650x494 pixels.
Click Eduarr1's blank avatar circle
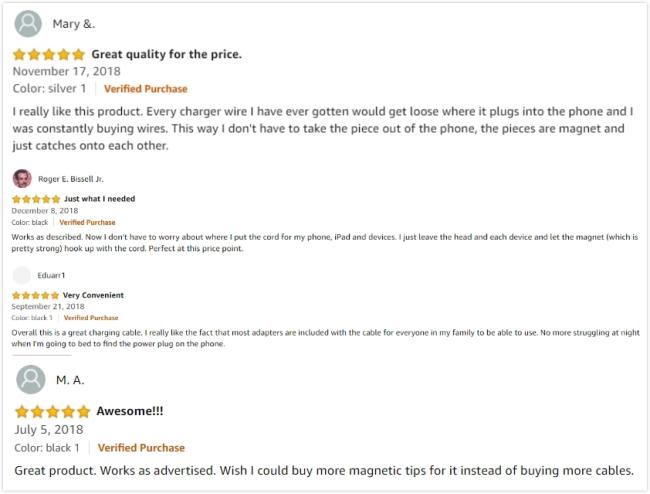22,275
